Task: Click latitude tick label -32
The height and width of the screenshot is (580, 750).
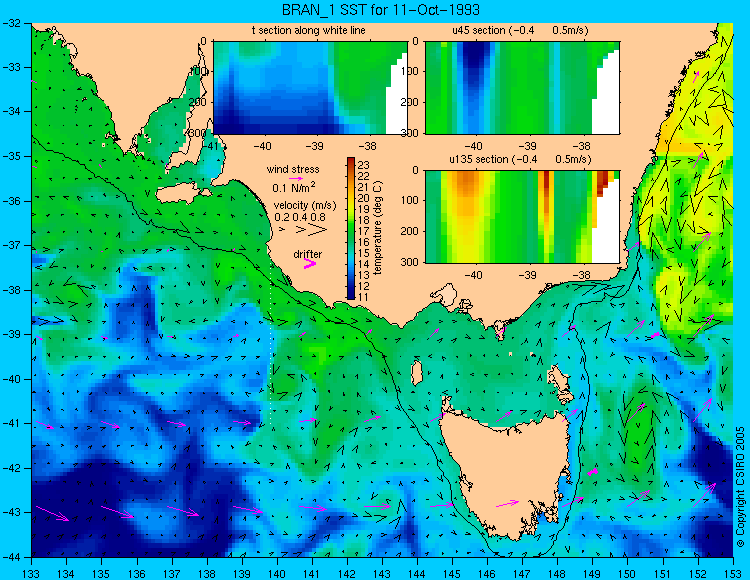Action: click(x=11, y=23)
